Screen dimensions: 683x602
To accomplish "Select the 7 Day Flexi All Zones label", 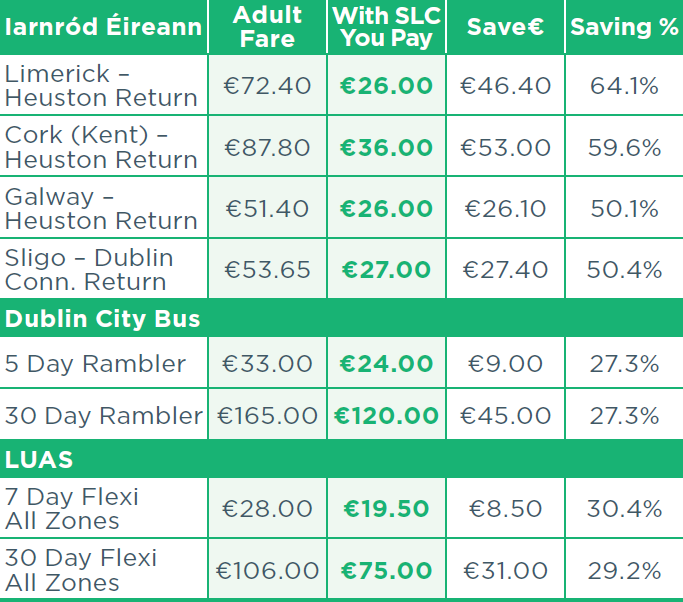I will pyautogui.click(x=72, y=508).
